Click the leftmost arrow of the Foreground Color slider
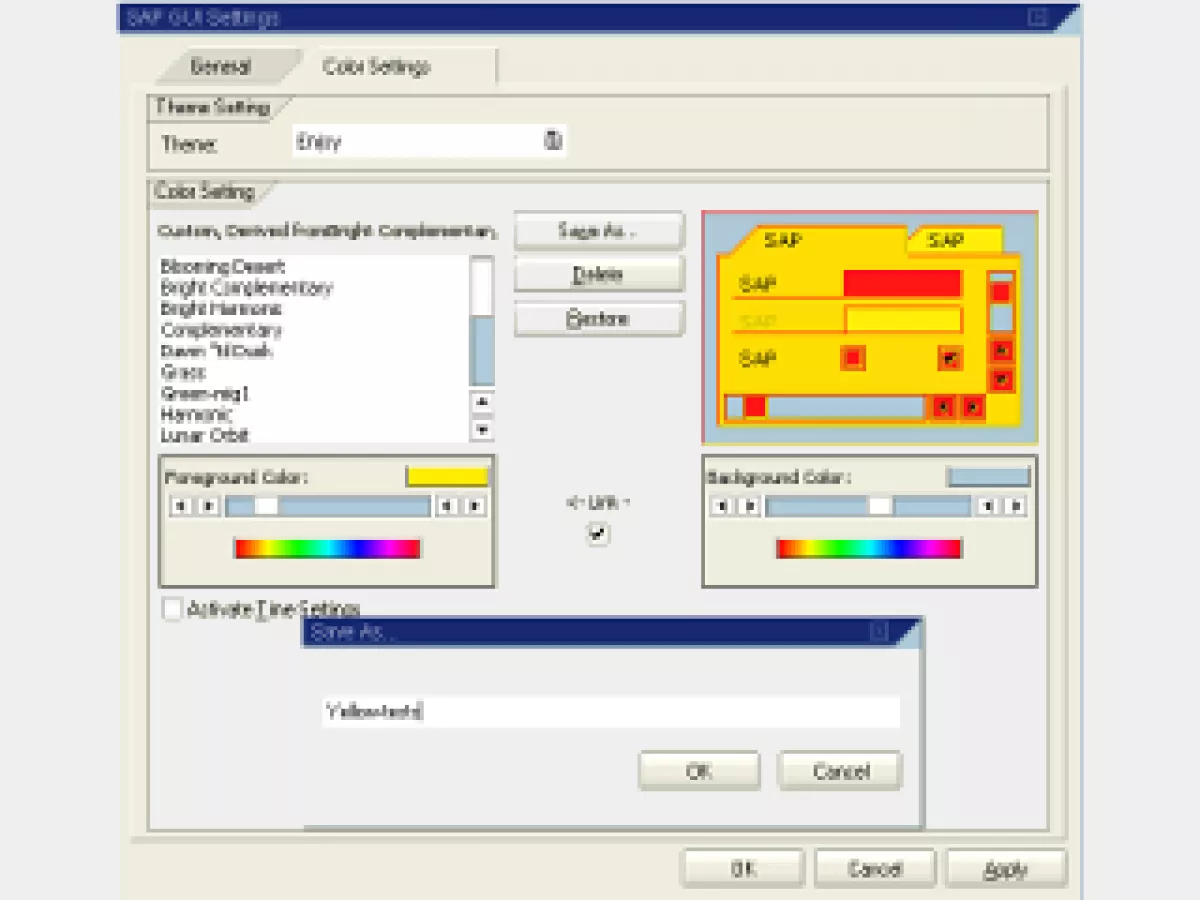 (180, 506)
